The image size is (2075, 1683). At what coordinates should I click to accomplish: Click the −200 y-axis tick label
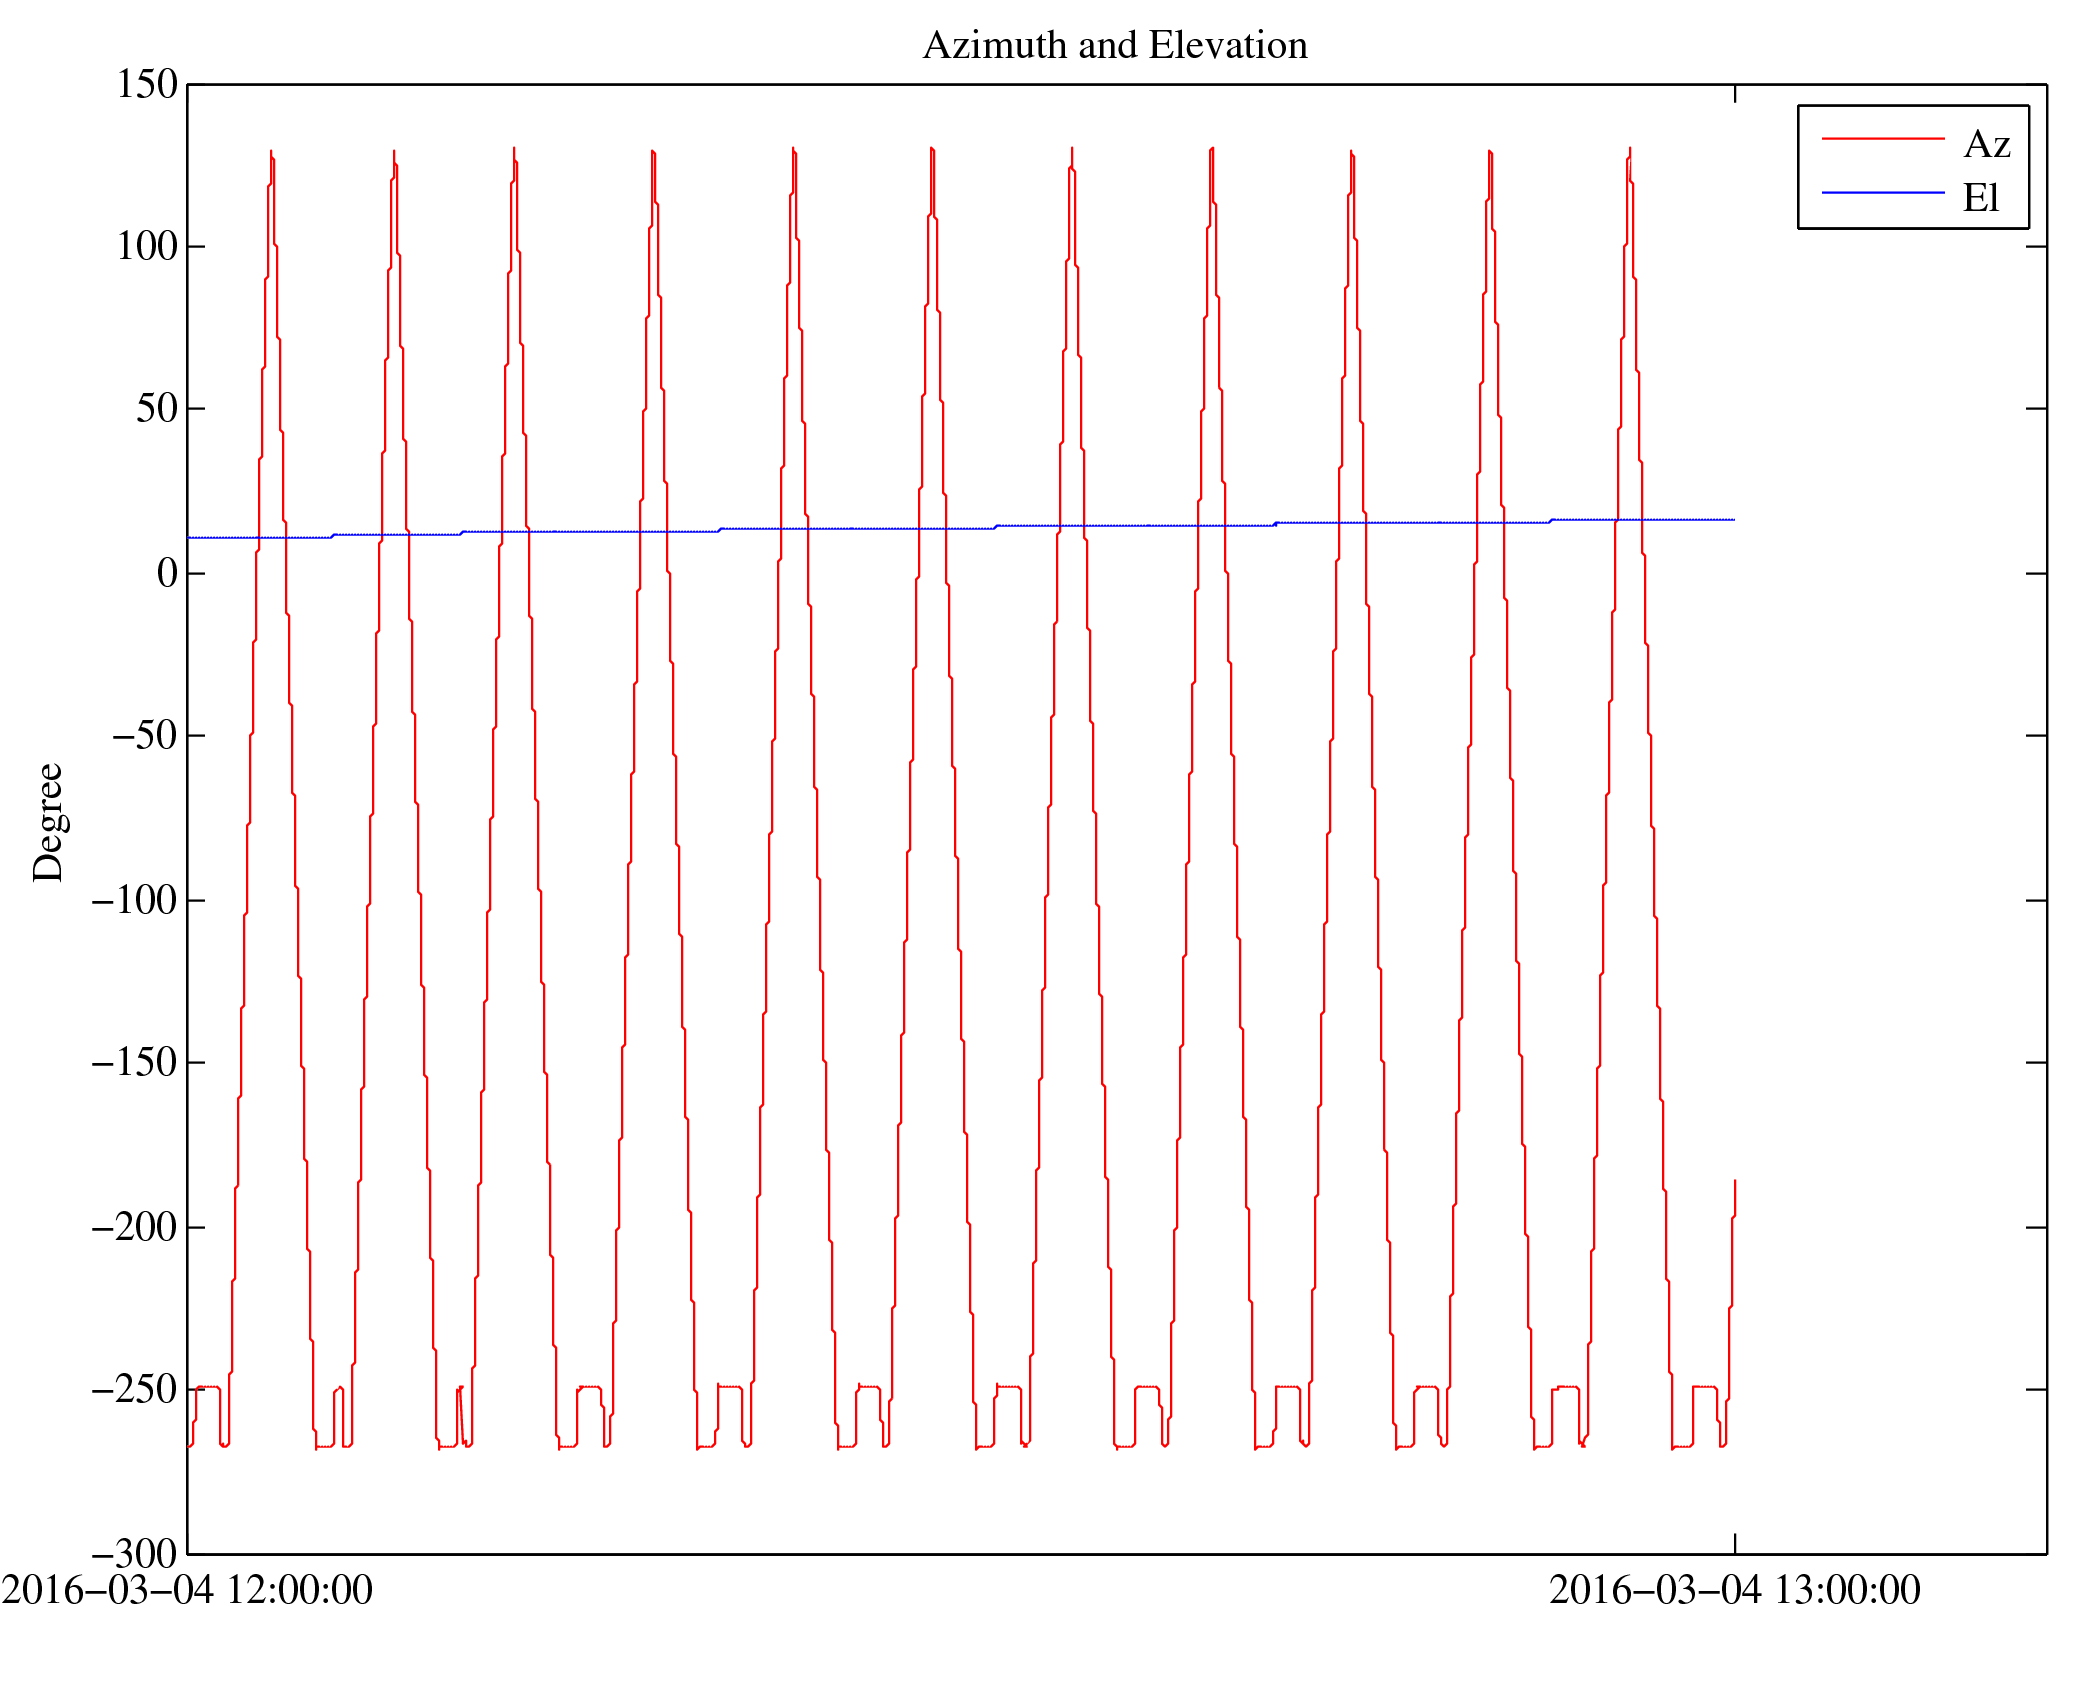(x=135, y=1227)
